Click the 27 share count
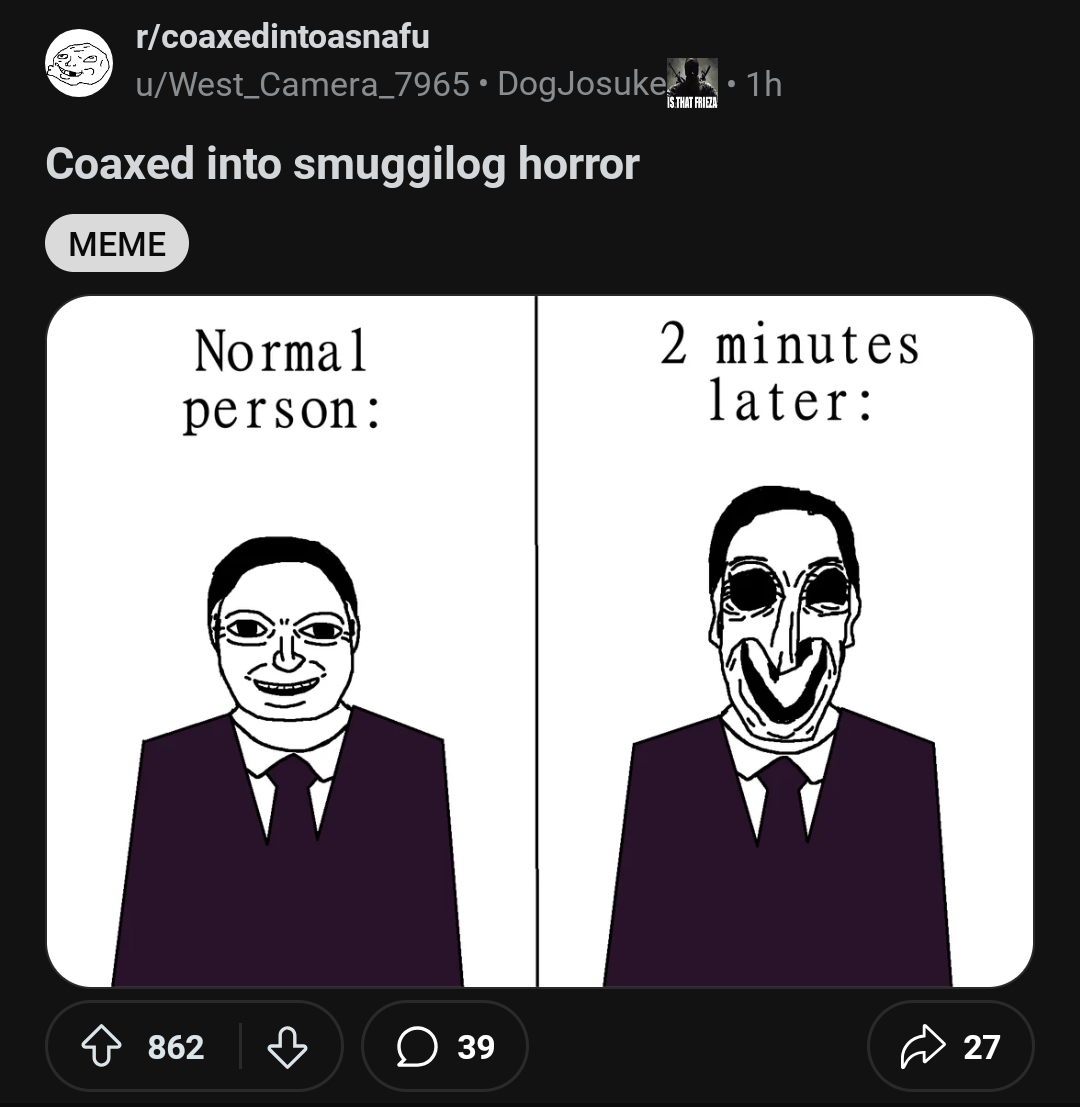 pyautogui.click(x=981, y=1046)
